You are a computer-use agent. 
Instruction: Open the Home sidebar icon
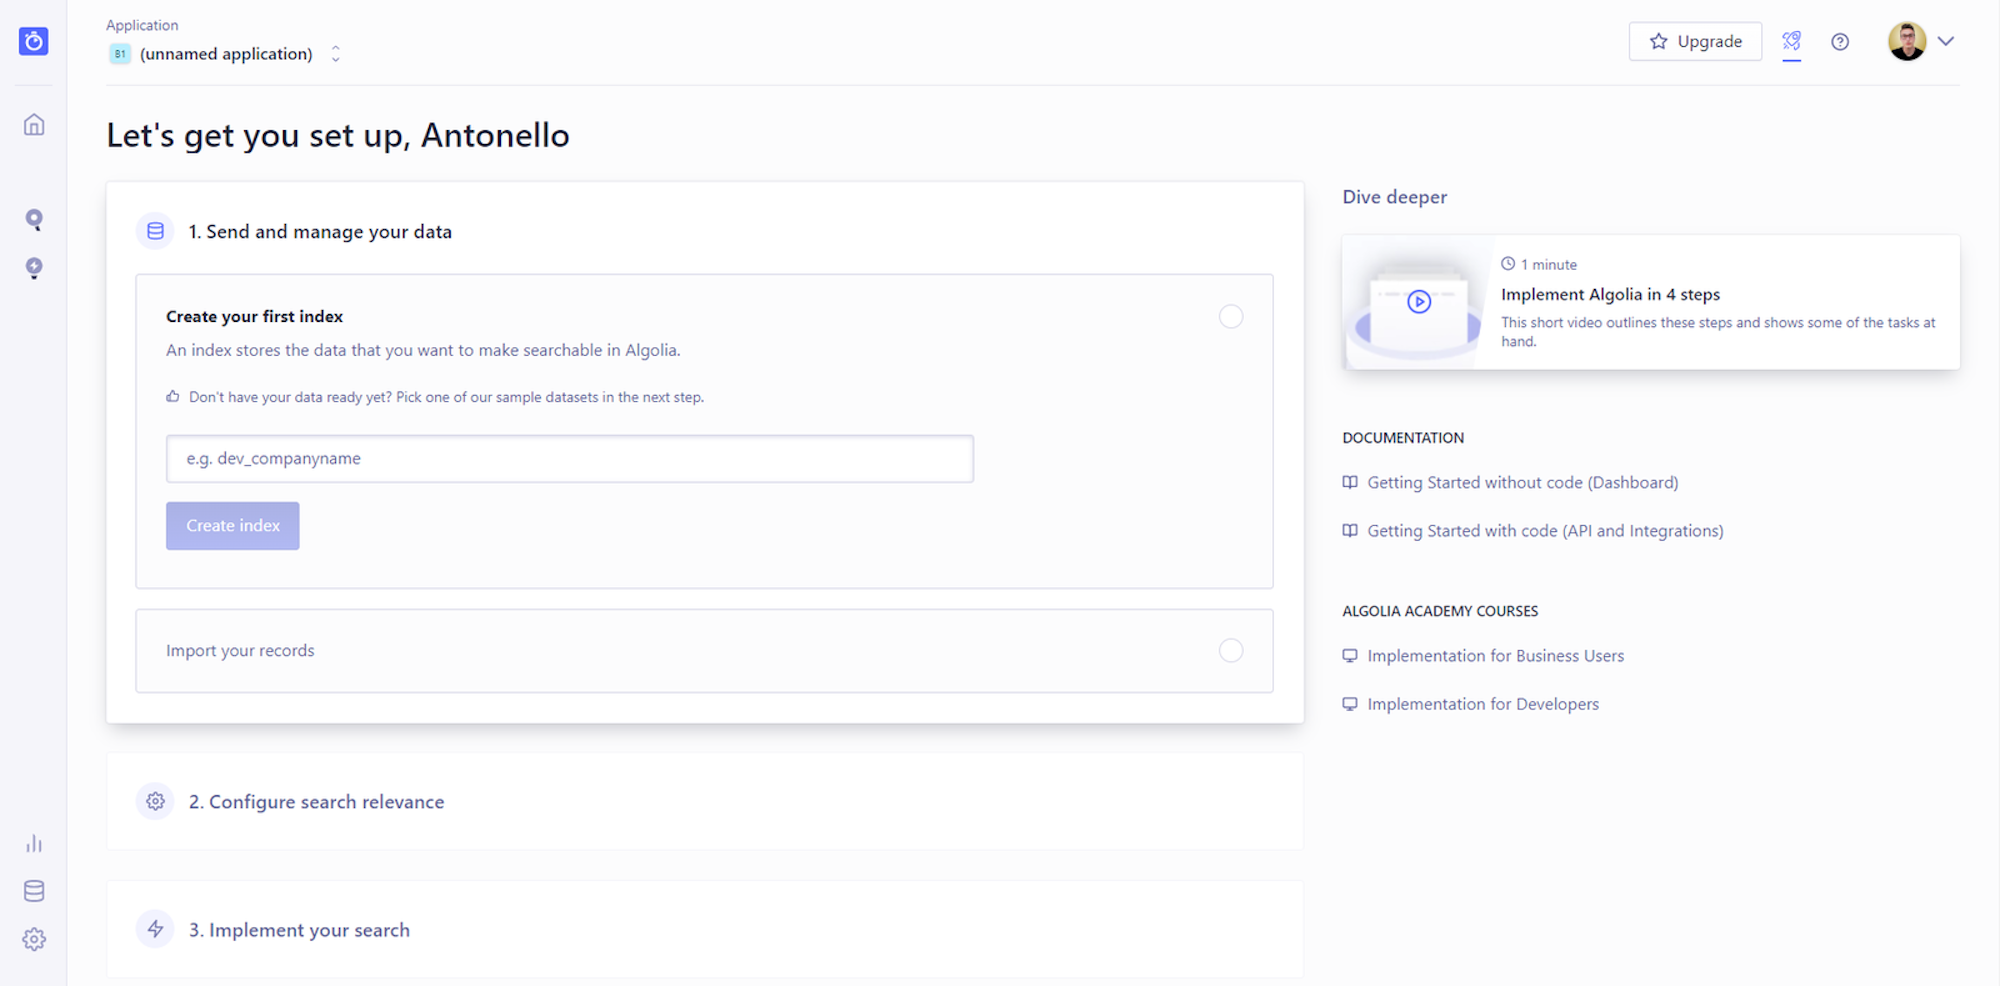[x=34, y=125]
